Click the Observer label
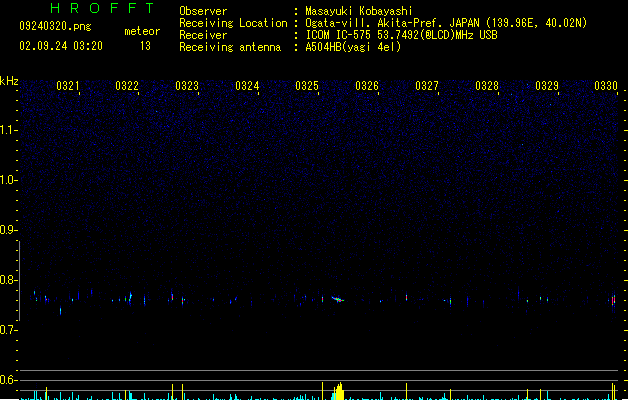Screen dimensions: 629x400 (x=203, y=11)
